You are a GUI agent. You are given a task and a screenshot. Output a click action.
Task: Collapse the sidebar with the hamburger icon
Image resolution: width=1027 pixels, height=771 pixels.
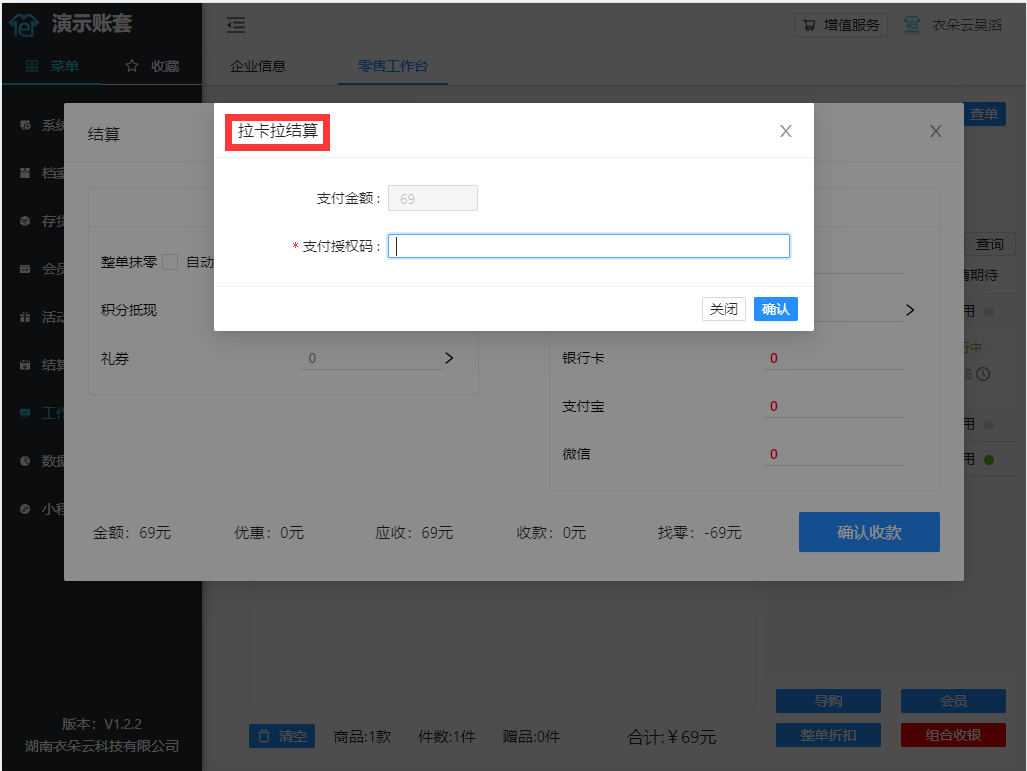(x=236, y=25)
